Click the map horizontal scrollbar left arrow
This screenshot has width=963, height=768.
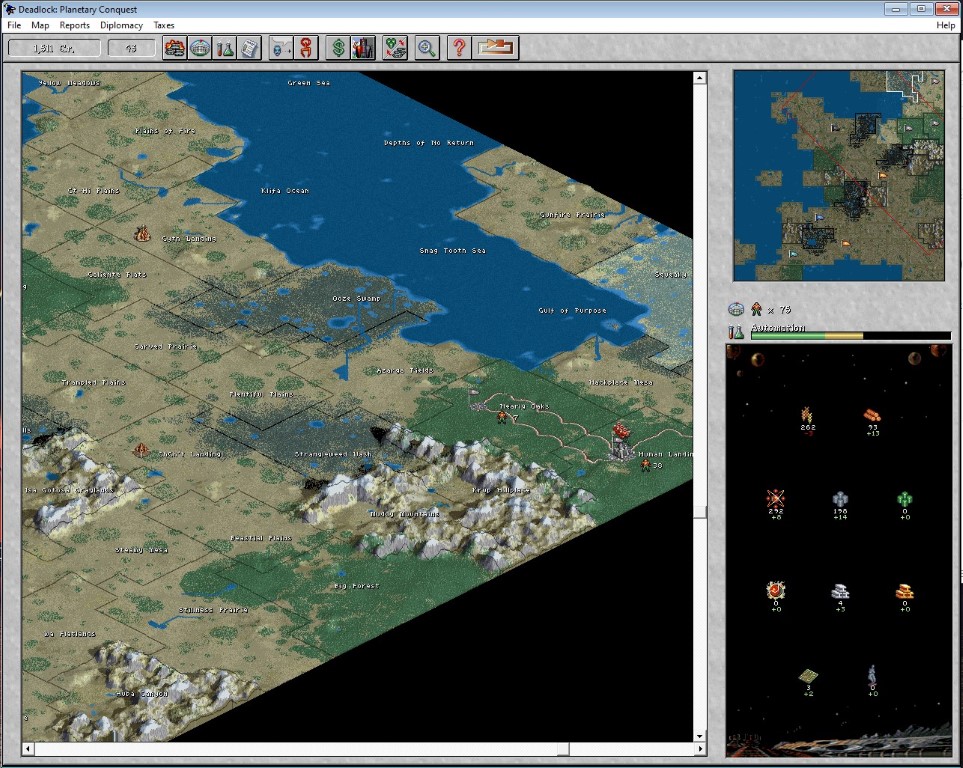tap(28, 749)
